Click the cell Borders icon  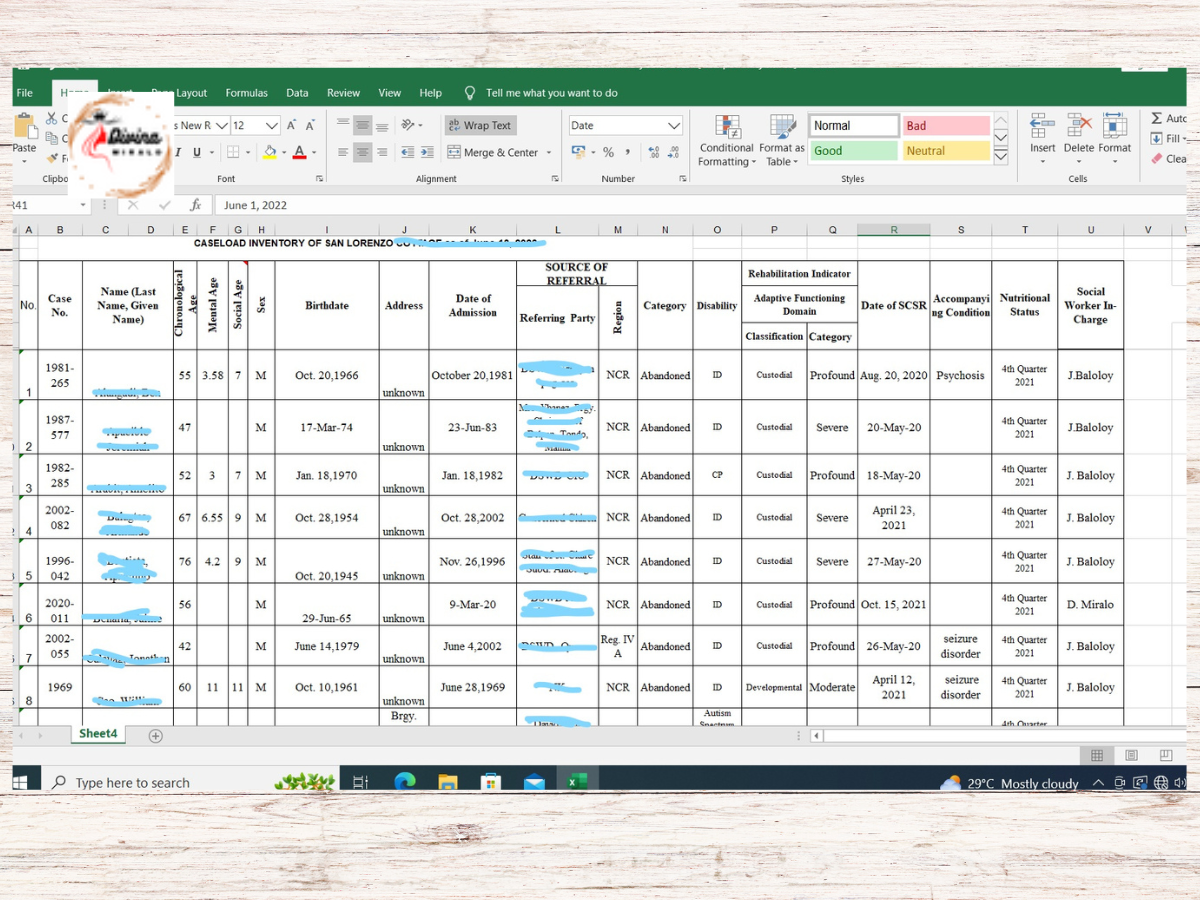coord(233,152)
